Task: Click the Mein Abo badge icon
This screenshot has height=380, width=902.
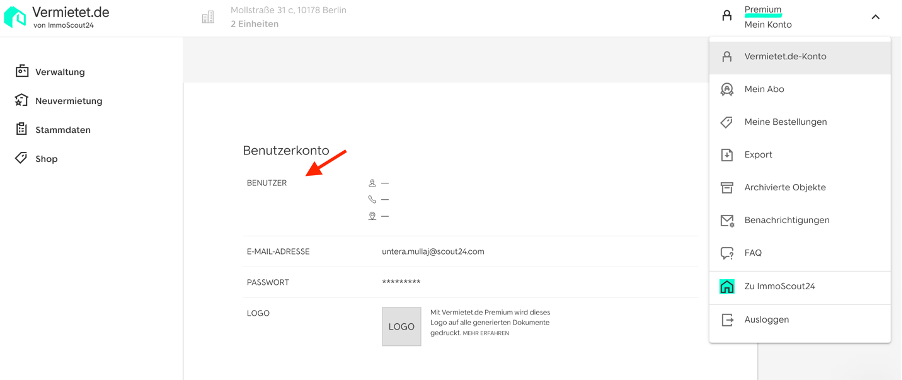Action: coord(727,89)
